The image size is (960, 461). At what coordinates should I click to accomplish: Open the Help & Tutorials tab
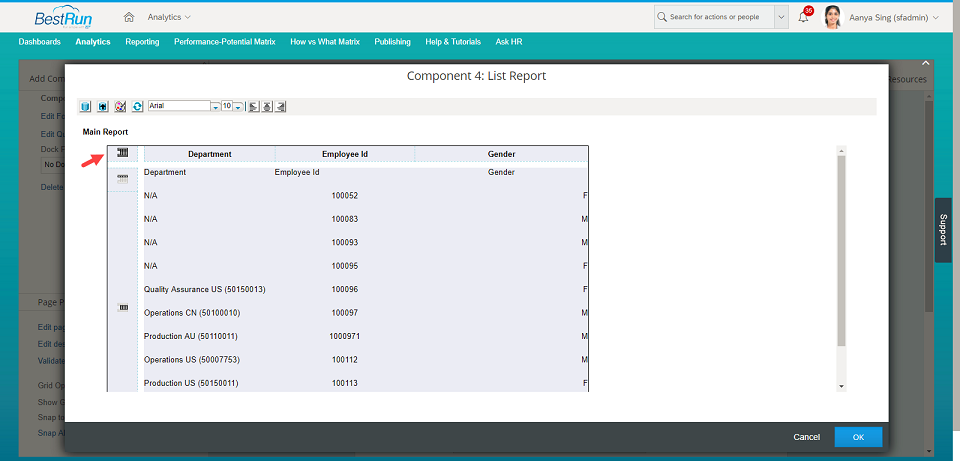click(x=453, y=42)
